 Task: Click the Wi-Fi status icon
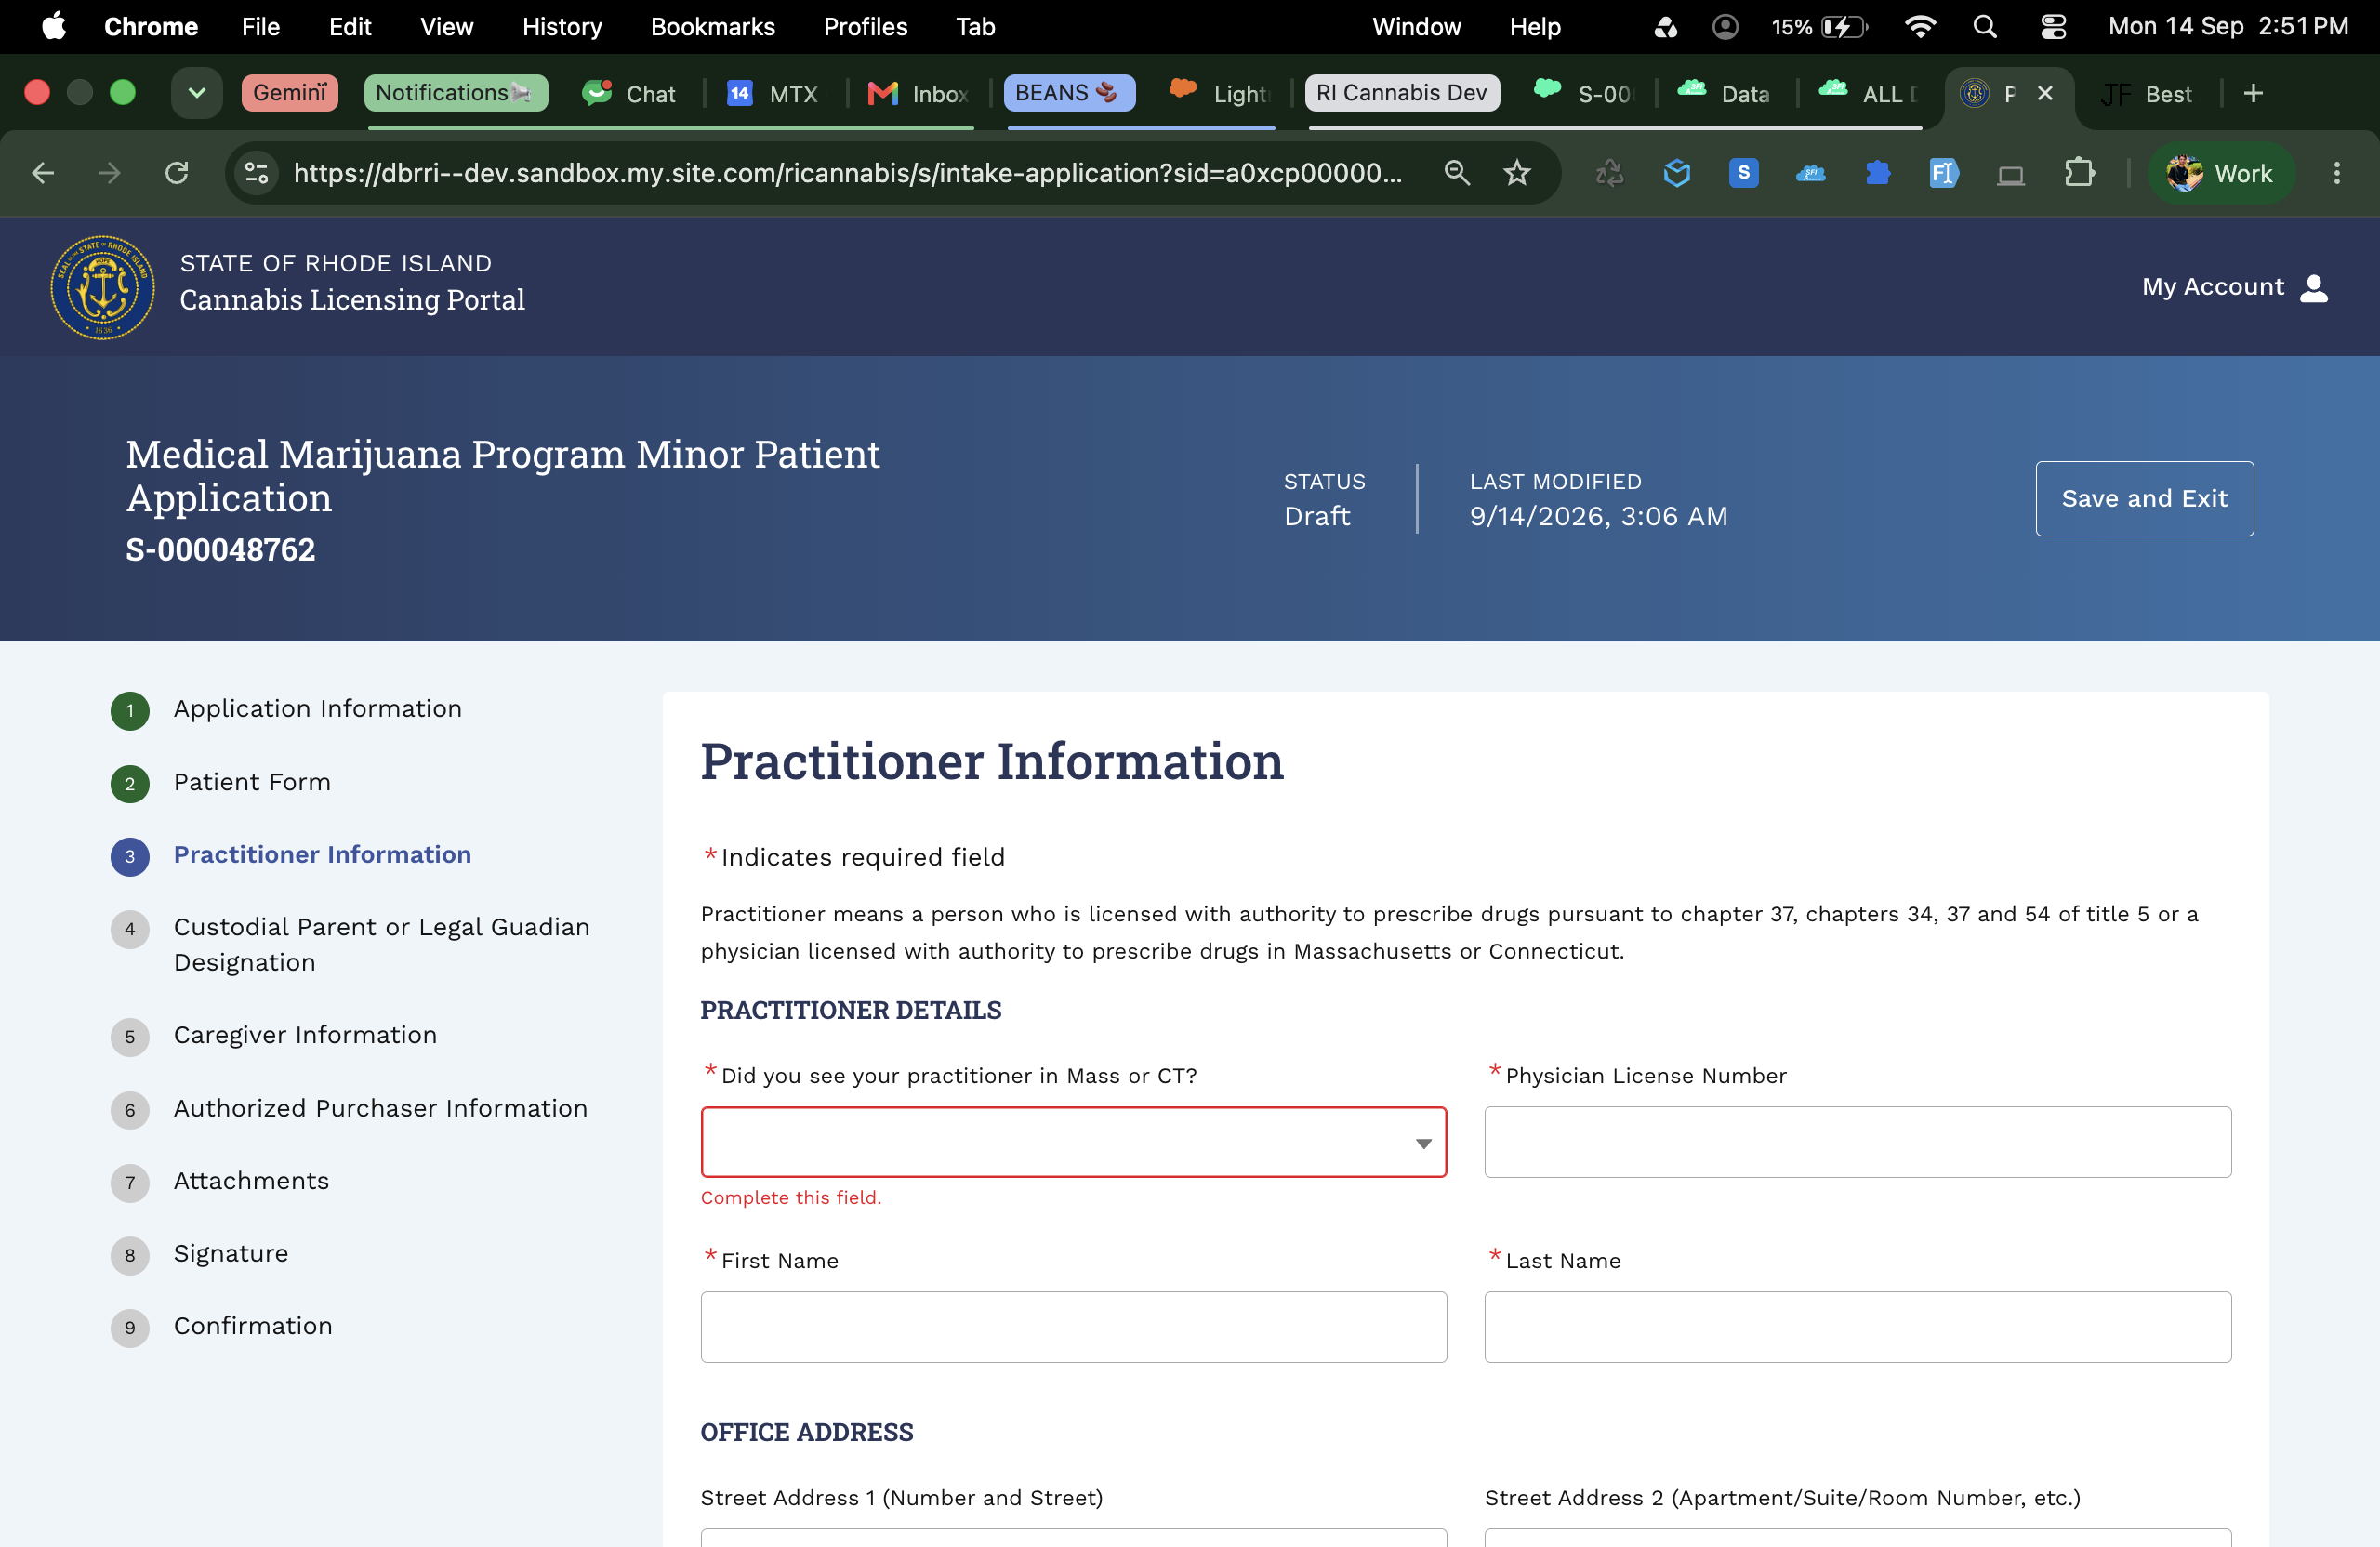click(x=1920, y=27)
